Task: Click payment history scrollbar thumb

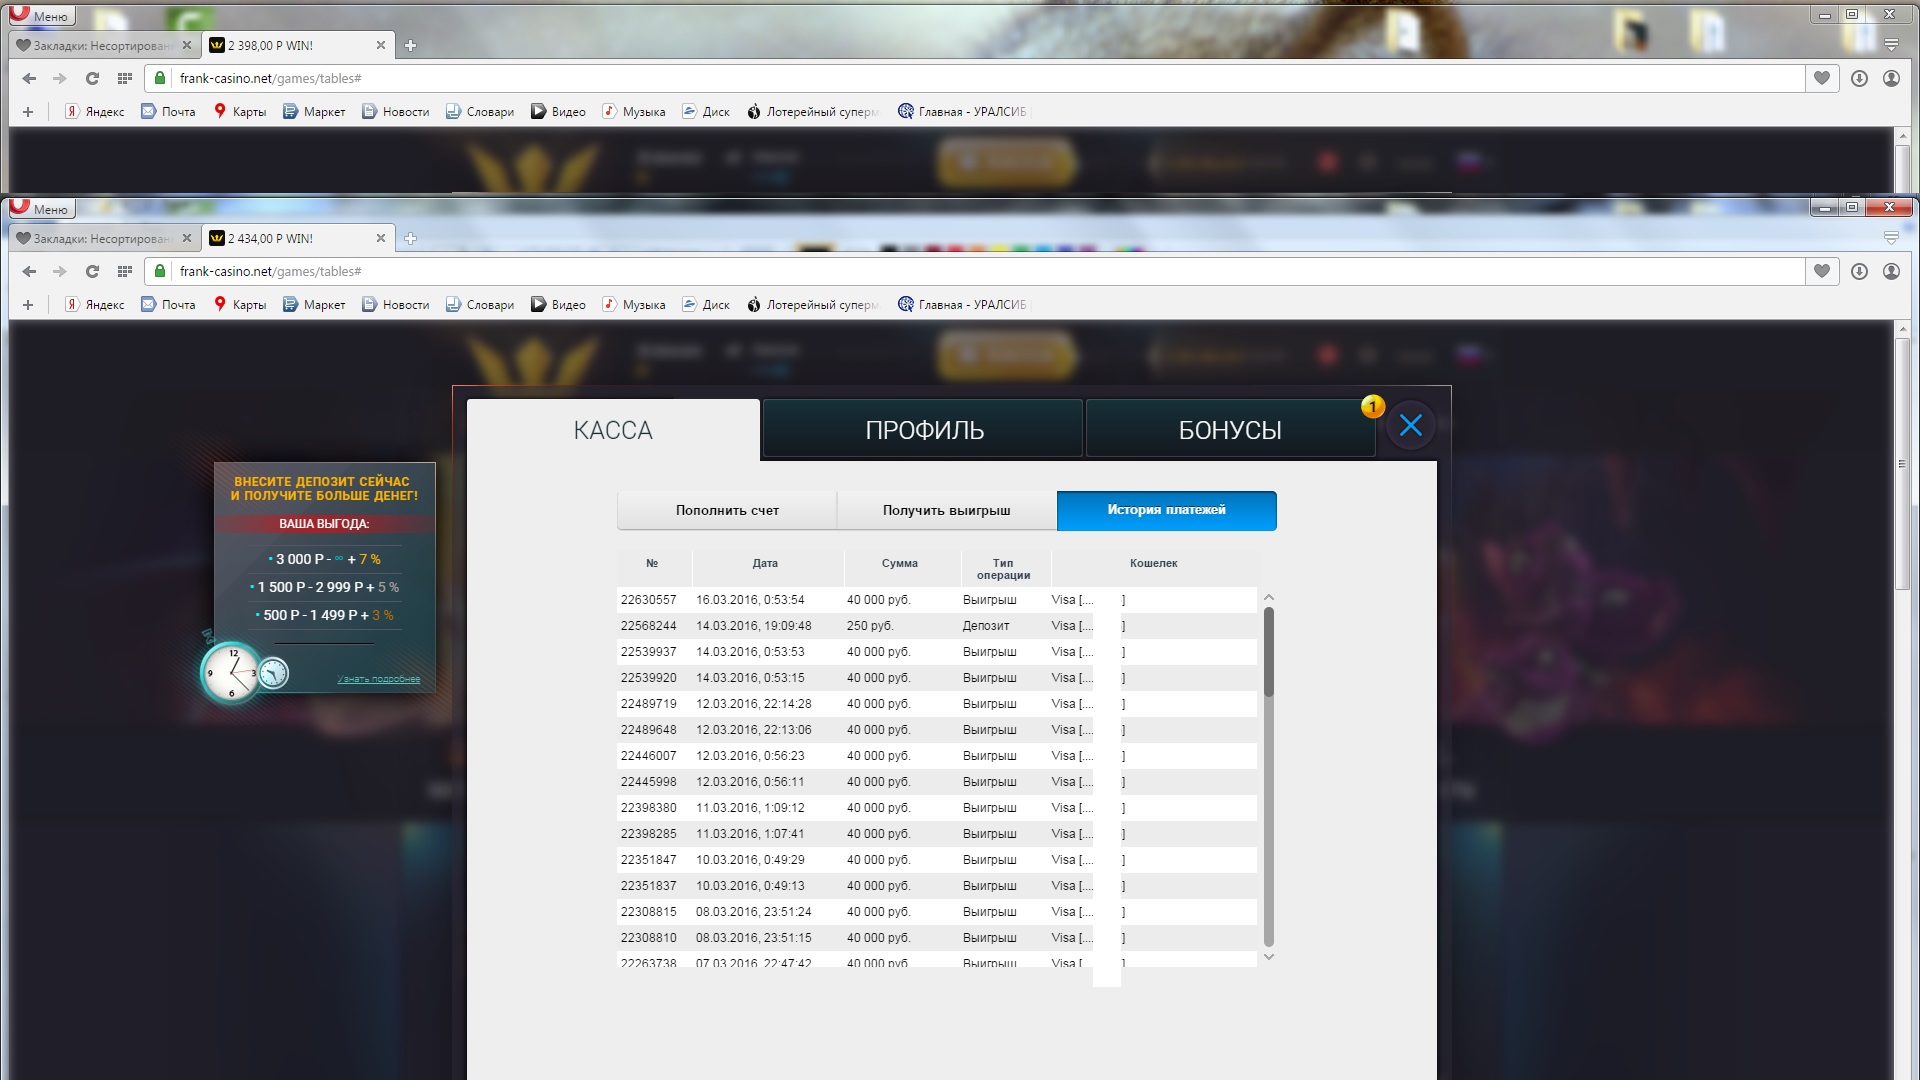Action: click(x=1269, y=651)
